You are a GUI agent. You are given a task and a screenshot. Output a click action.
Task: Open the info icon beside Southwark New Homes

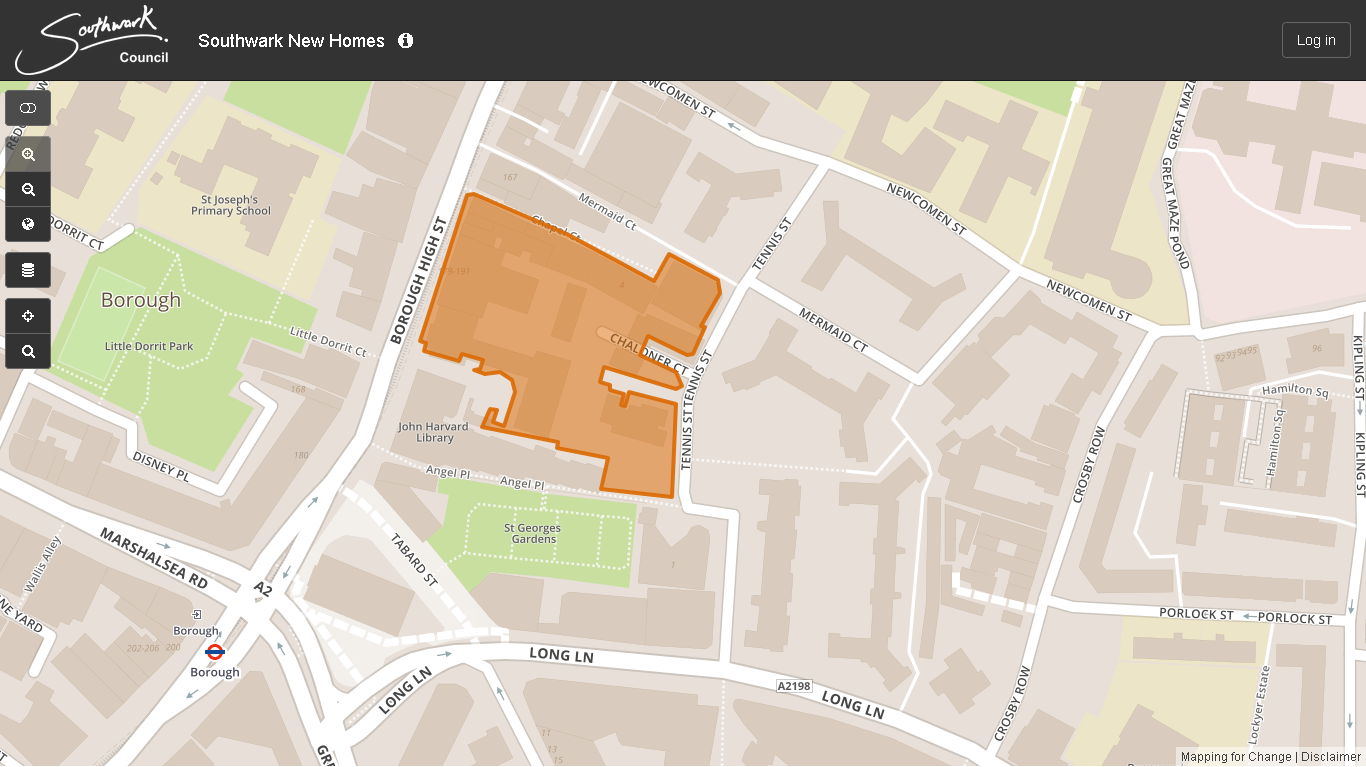click(405, 41)
